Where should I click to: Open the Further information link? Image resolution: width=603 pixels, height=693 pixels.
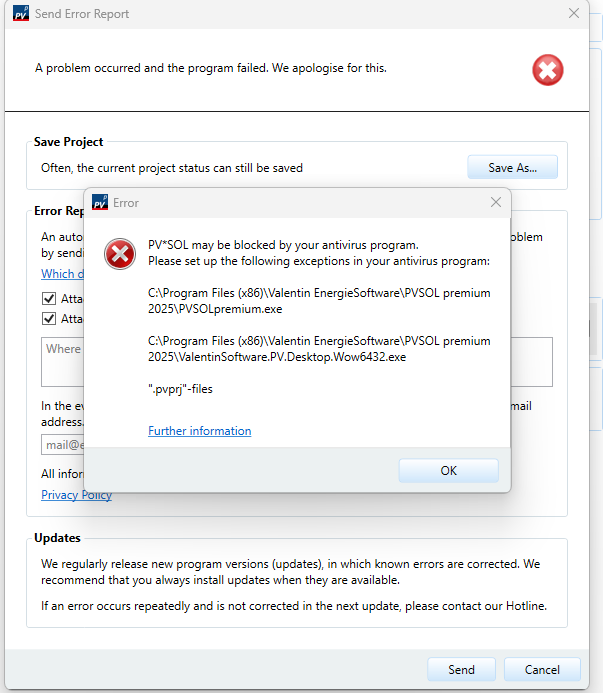point(200,431)
